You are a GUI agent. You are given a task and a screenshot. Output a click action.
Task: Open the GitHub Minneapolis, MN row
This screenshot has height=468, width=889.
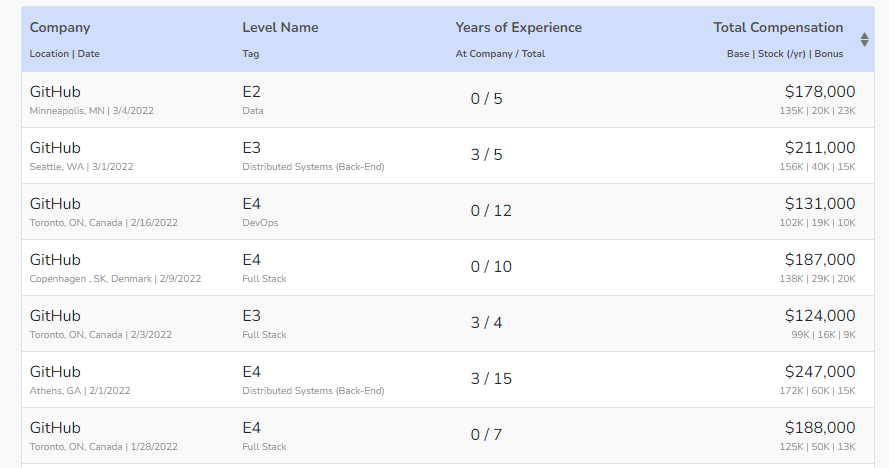coord(448,99)
